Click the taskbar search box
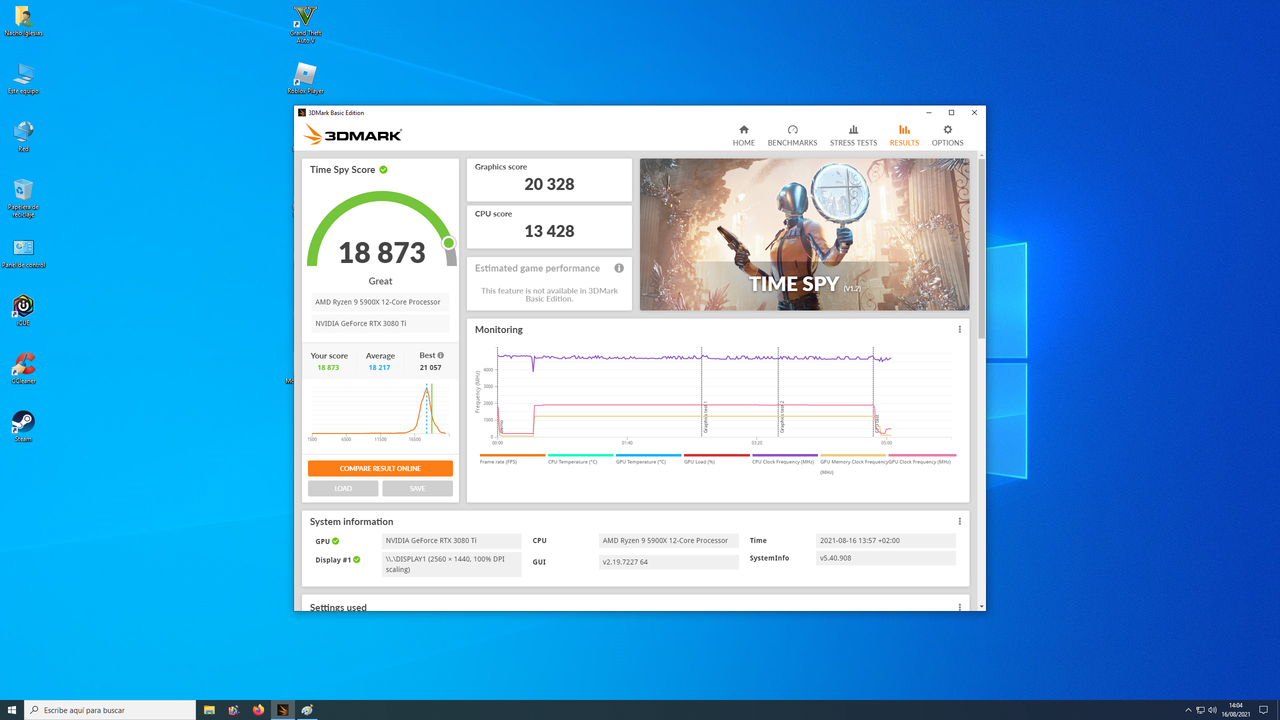 tap(110, 710)
